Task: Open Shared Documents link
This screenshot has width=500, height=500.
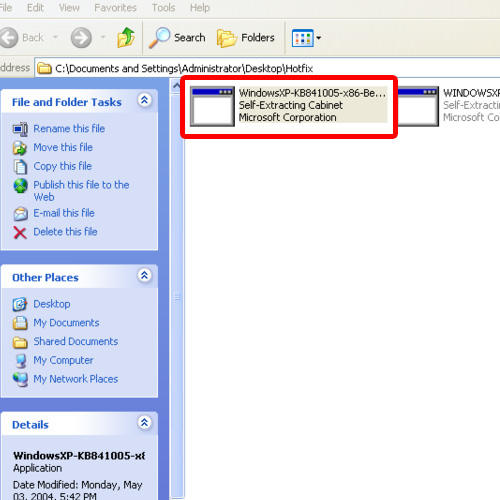Action: coord(76,341)
